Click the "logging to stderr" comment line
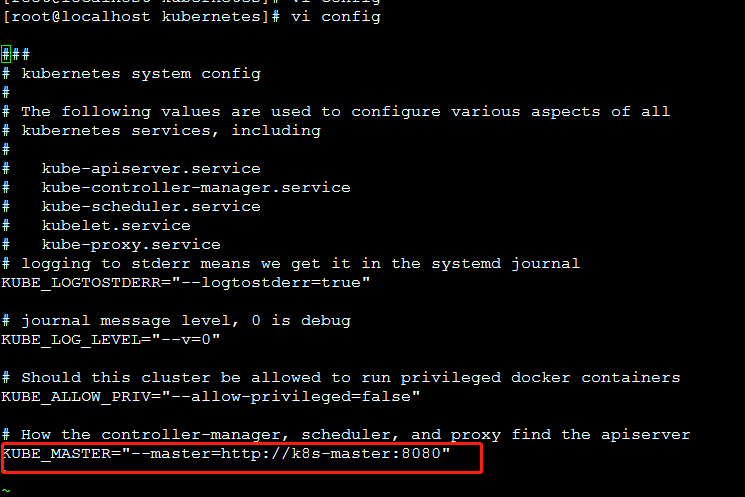Viewport: 745px width, 497px height. point(300,263)
